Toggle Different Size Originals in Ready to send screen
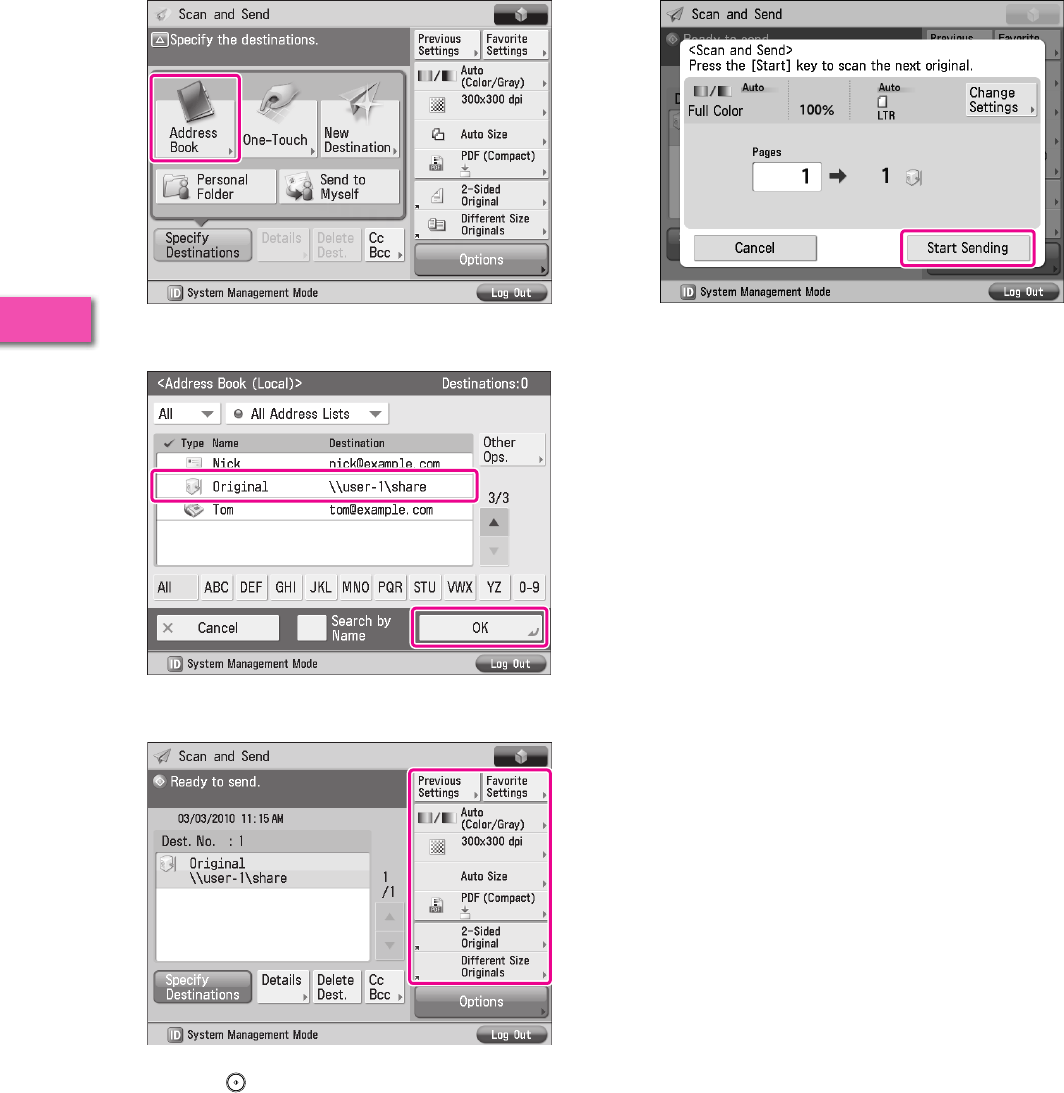This screenshot has height=1093, width=1064. (x=481, y=966)
